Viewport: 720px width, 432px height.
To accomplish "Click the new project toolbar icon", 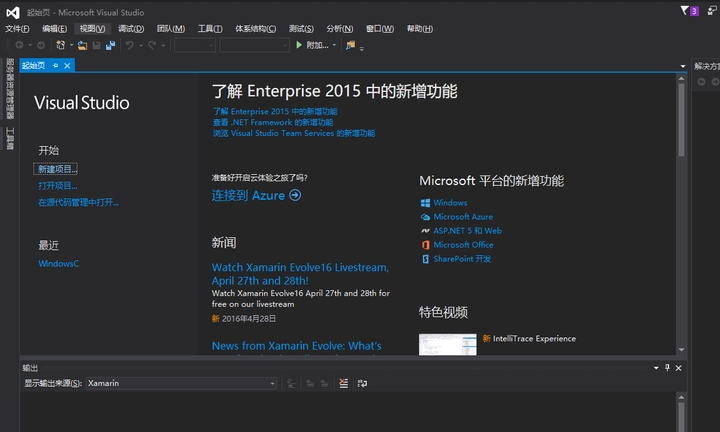I will point(60,45).
